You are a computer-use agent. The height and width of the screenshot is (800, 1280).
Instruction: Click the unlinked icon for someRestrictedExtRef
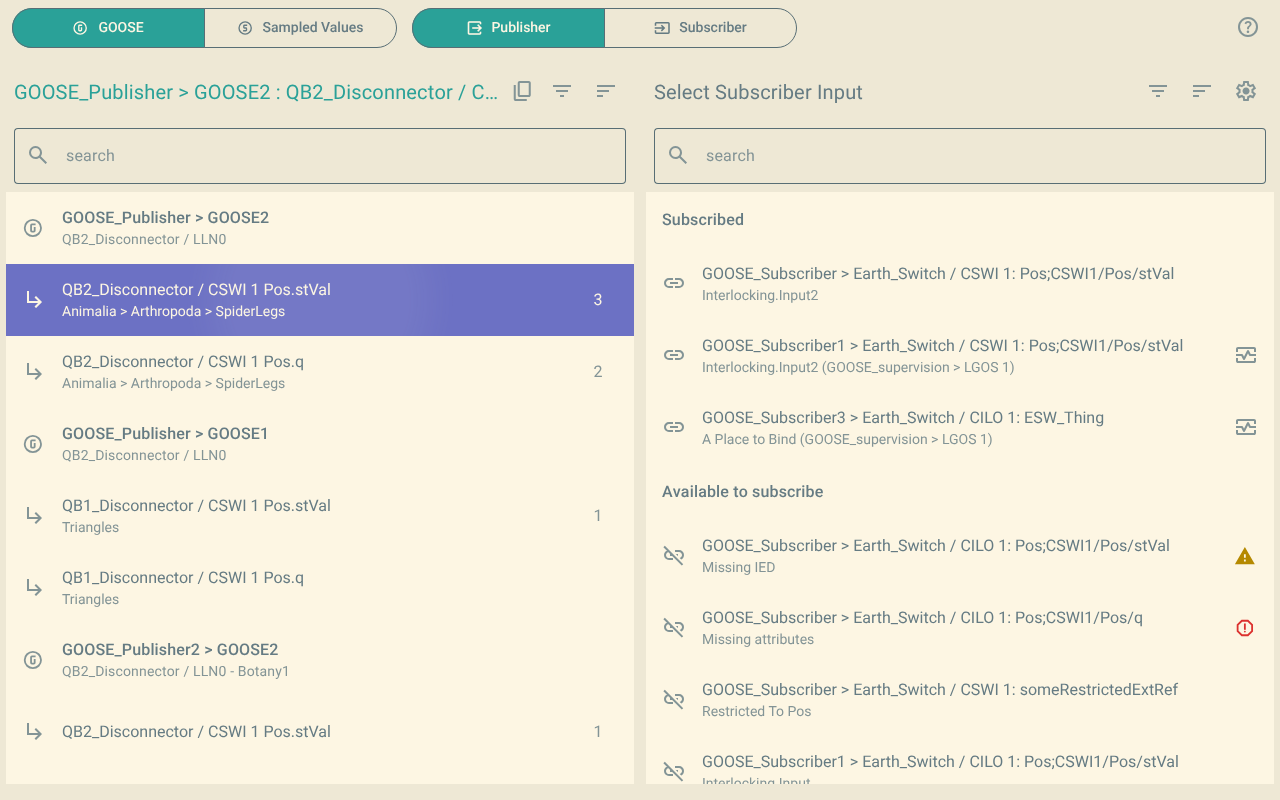[x=674, y=700]
